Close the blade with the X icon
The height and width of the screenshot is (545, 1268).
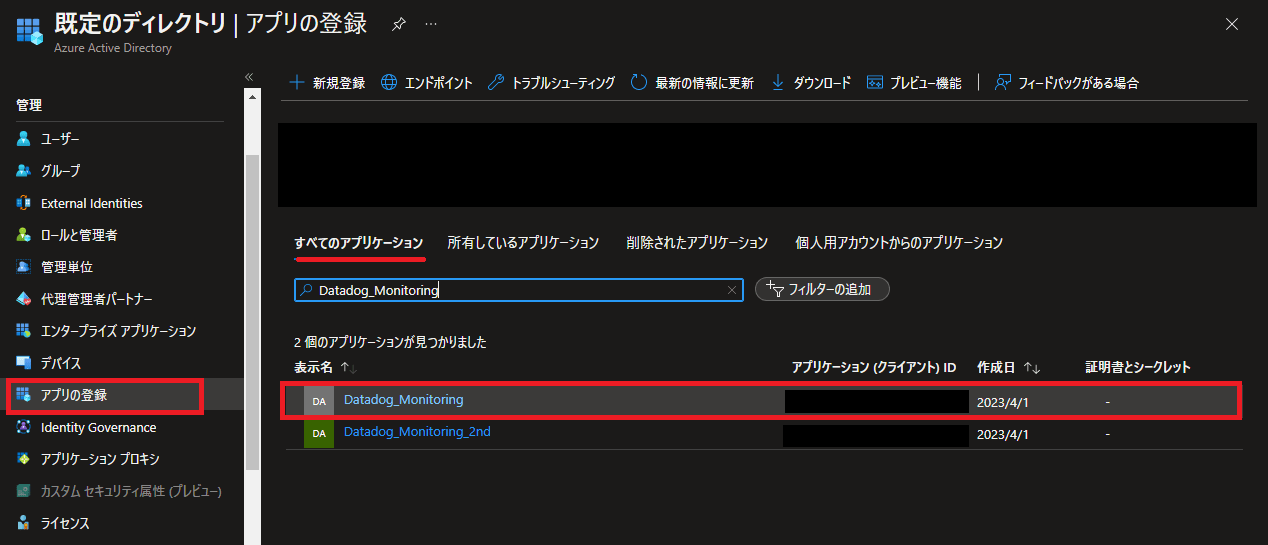[1232, 23]
